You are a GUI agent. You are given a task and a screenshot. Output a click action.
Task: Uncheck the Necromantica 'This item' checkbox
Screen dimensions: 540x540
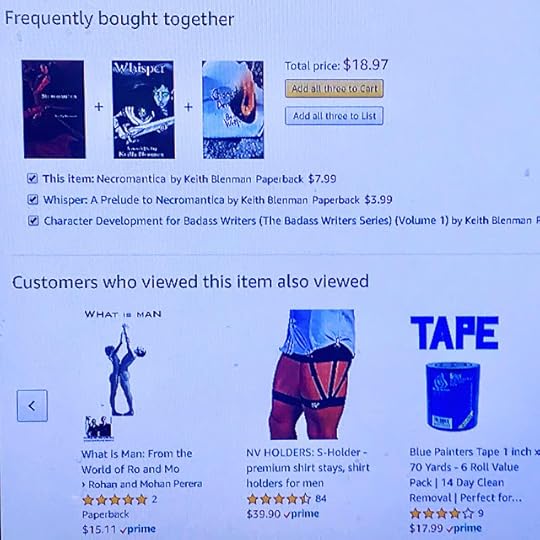(32, 179)
